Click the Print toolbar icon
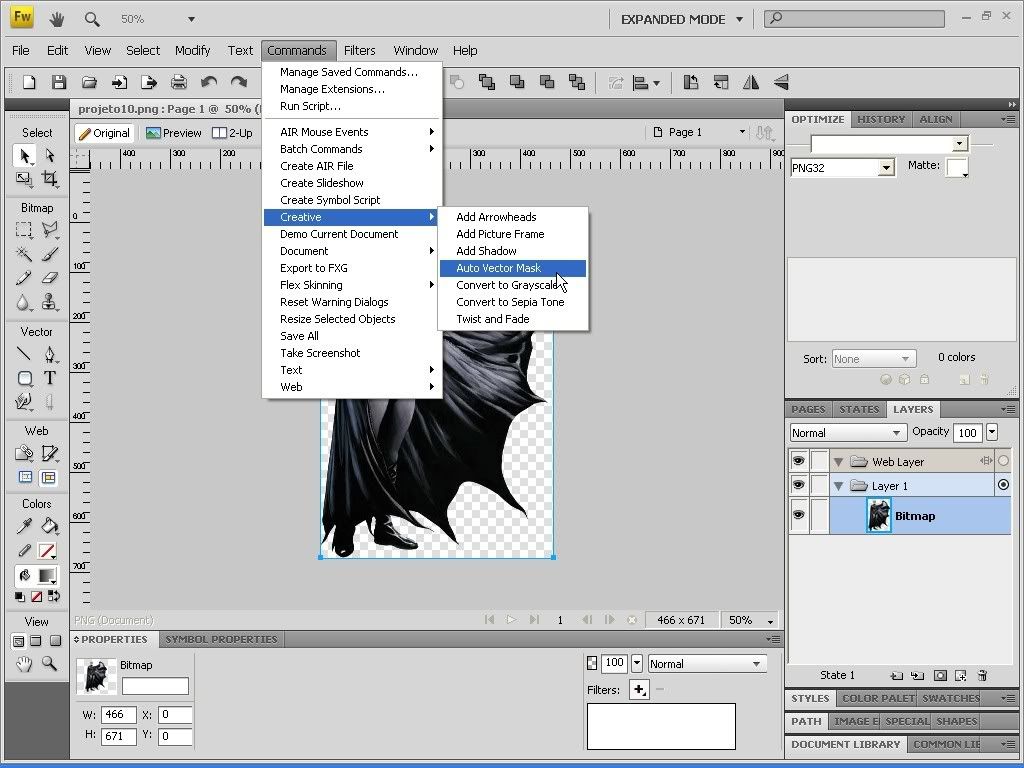Viewport: 1024px width, 768px height. pos(178,82)
